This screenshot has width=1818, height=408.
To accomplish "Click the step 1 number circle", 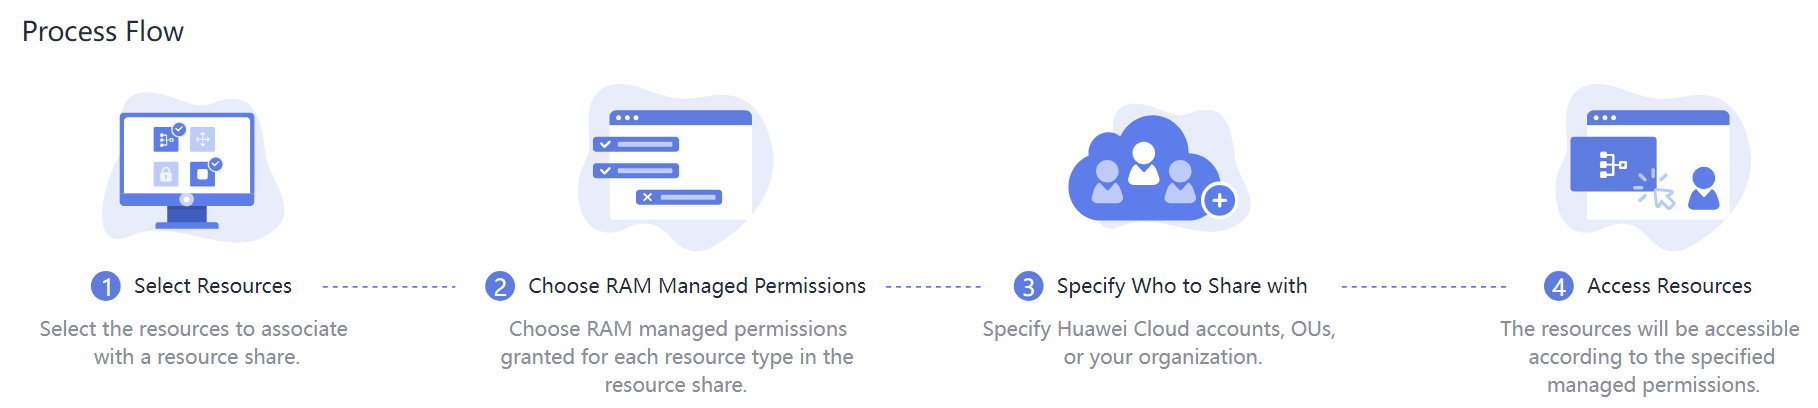I will (106, 286).
